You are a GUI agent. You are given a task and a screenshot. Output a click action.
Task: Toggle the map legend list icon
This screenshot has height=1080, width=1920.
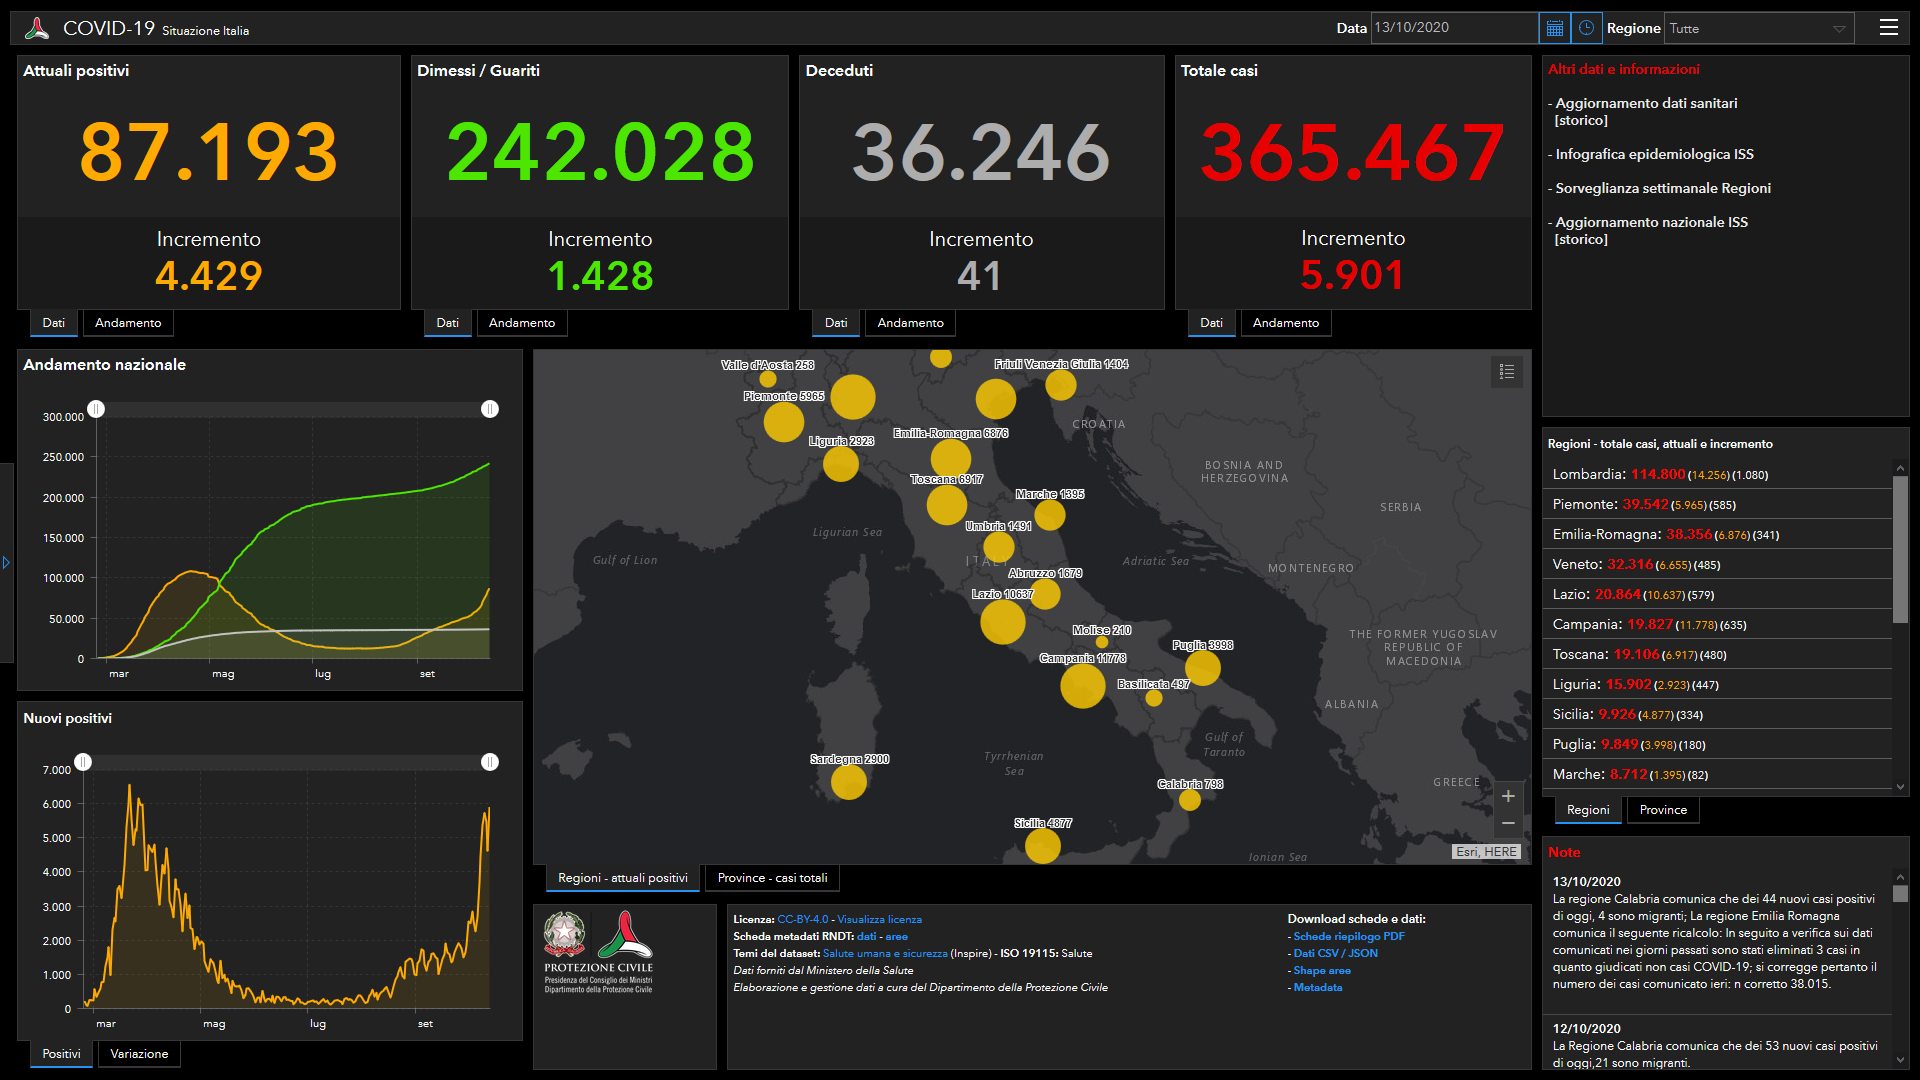(1507, 372)
